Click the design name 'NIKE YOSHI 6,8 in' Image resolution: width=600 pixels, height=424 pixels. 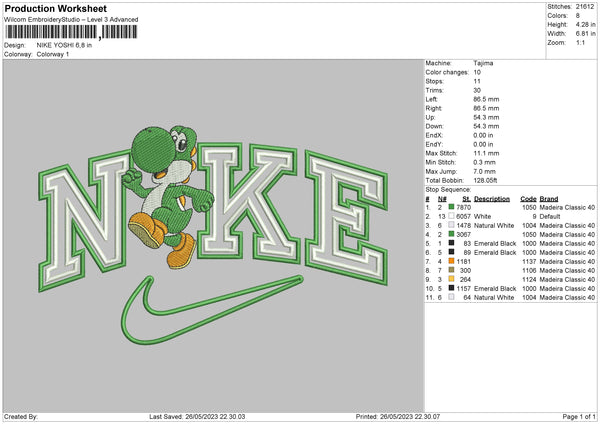64,45
